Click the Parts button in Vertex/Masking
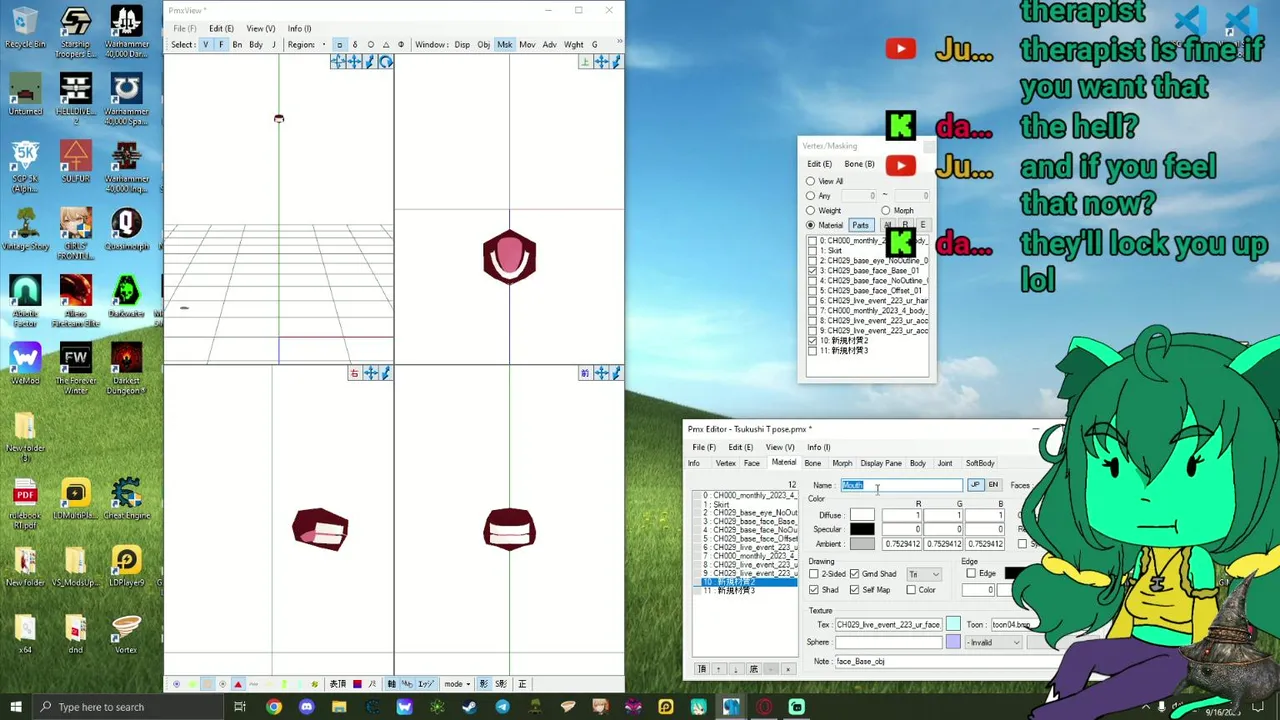 [x=860, y=225]
